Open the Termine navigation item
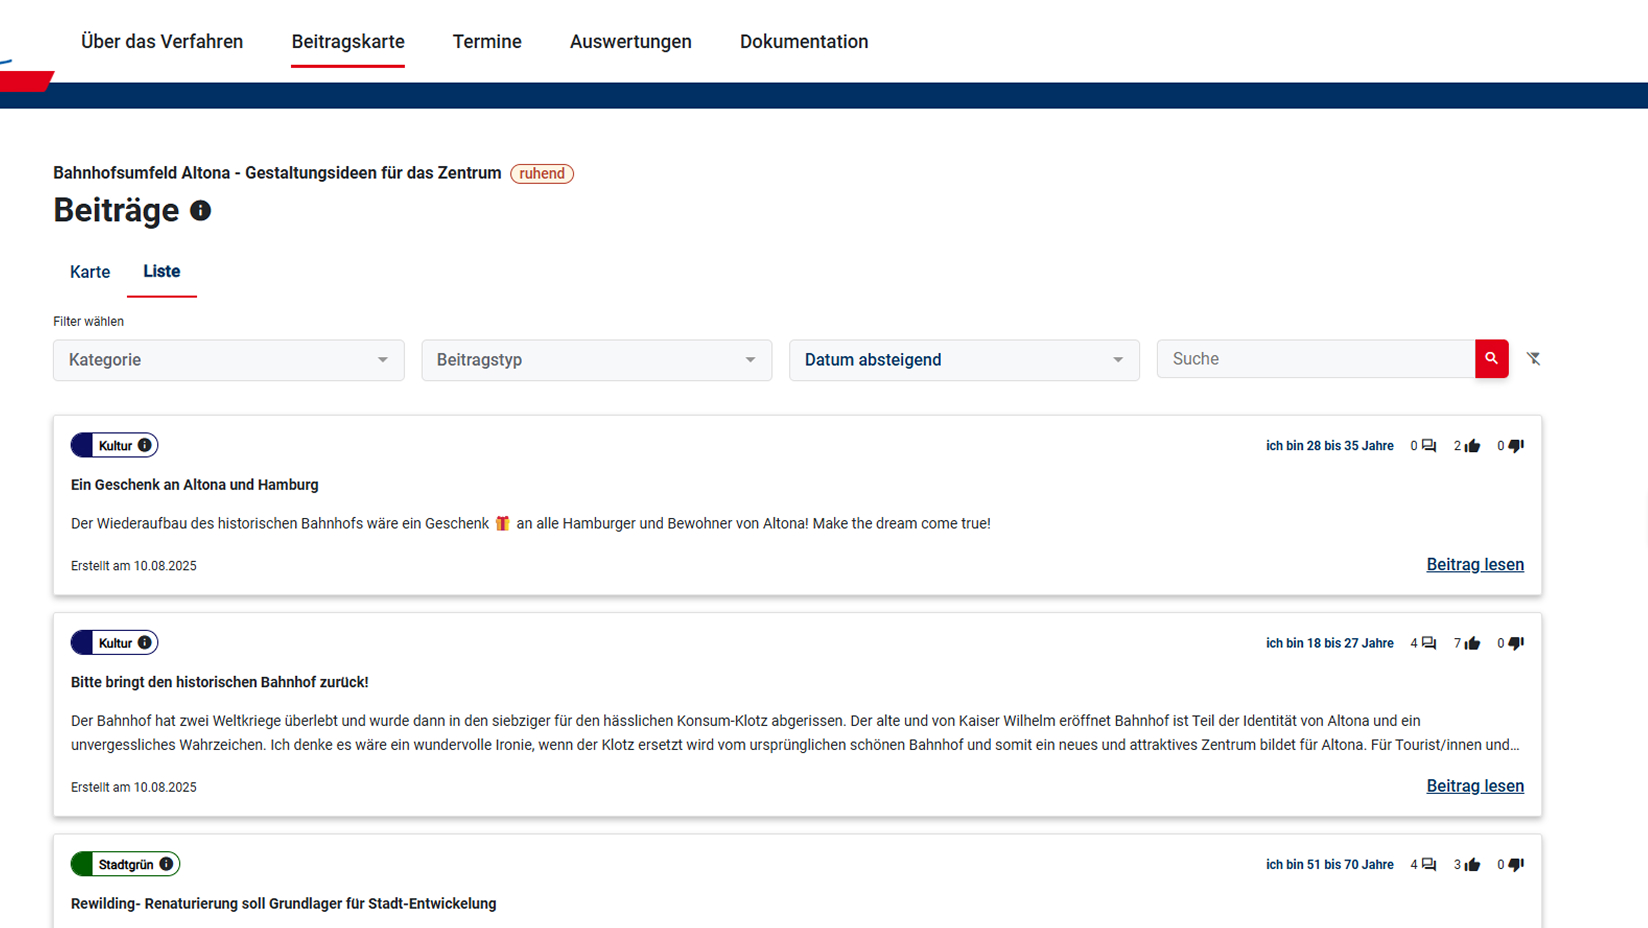 click(x=487, y=41)
